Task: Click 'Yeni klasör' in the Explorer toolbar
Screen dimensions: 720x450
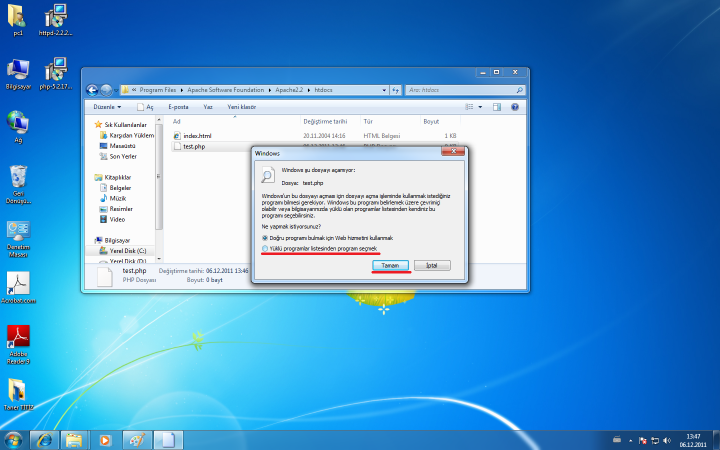Action: (242, 106)
